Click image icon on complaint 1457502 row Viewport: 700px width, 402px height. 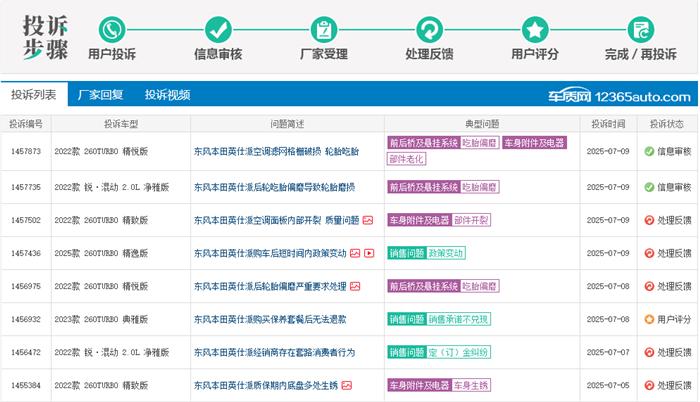(x=368, y=220)
